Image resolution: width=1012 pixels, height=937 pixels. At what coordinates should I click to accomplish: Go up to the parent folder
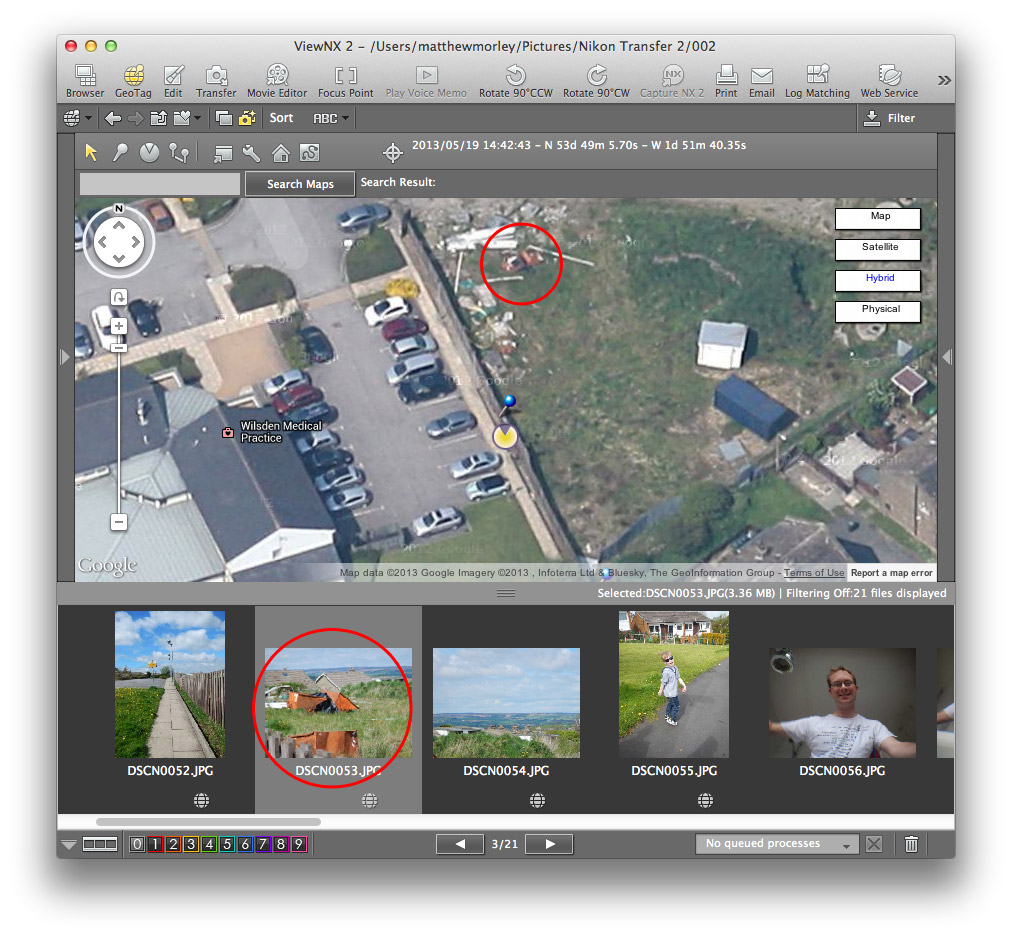(159, 118)
